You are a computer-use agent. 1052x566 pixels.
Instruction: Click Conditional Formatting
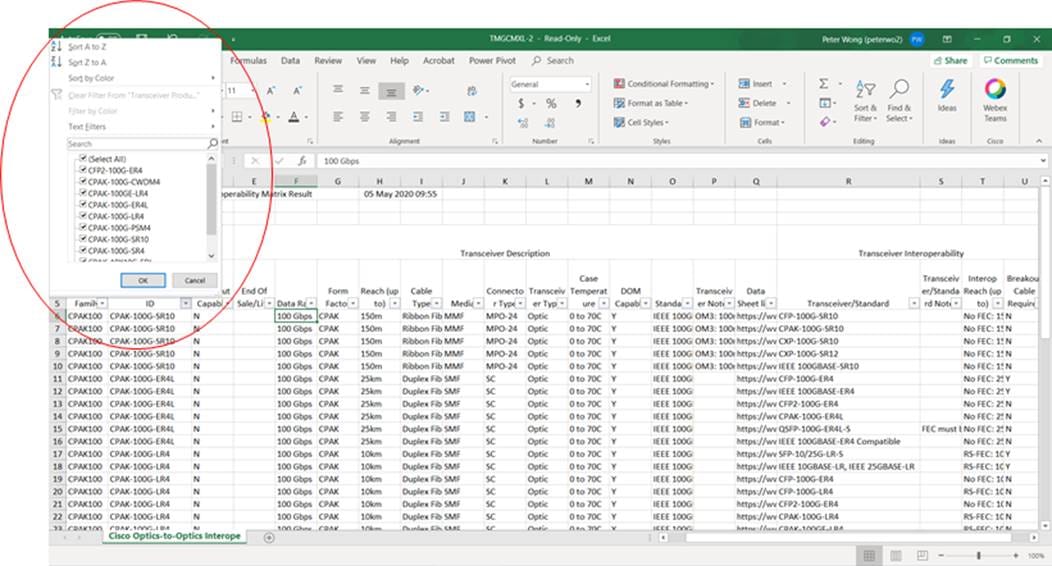point(664,84)
